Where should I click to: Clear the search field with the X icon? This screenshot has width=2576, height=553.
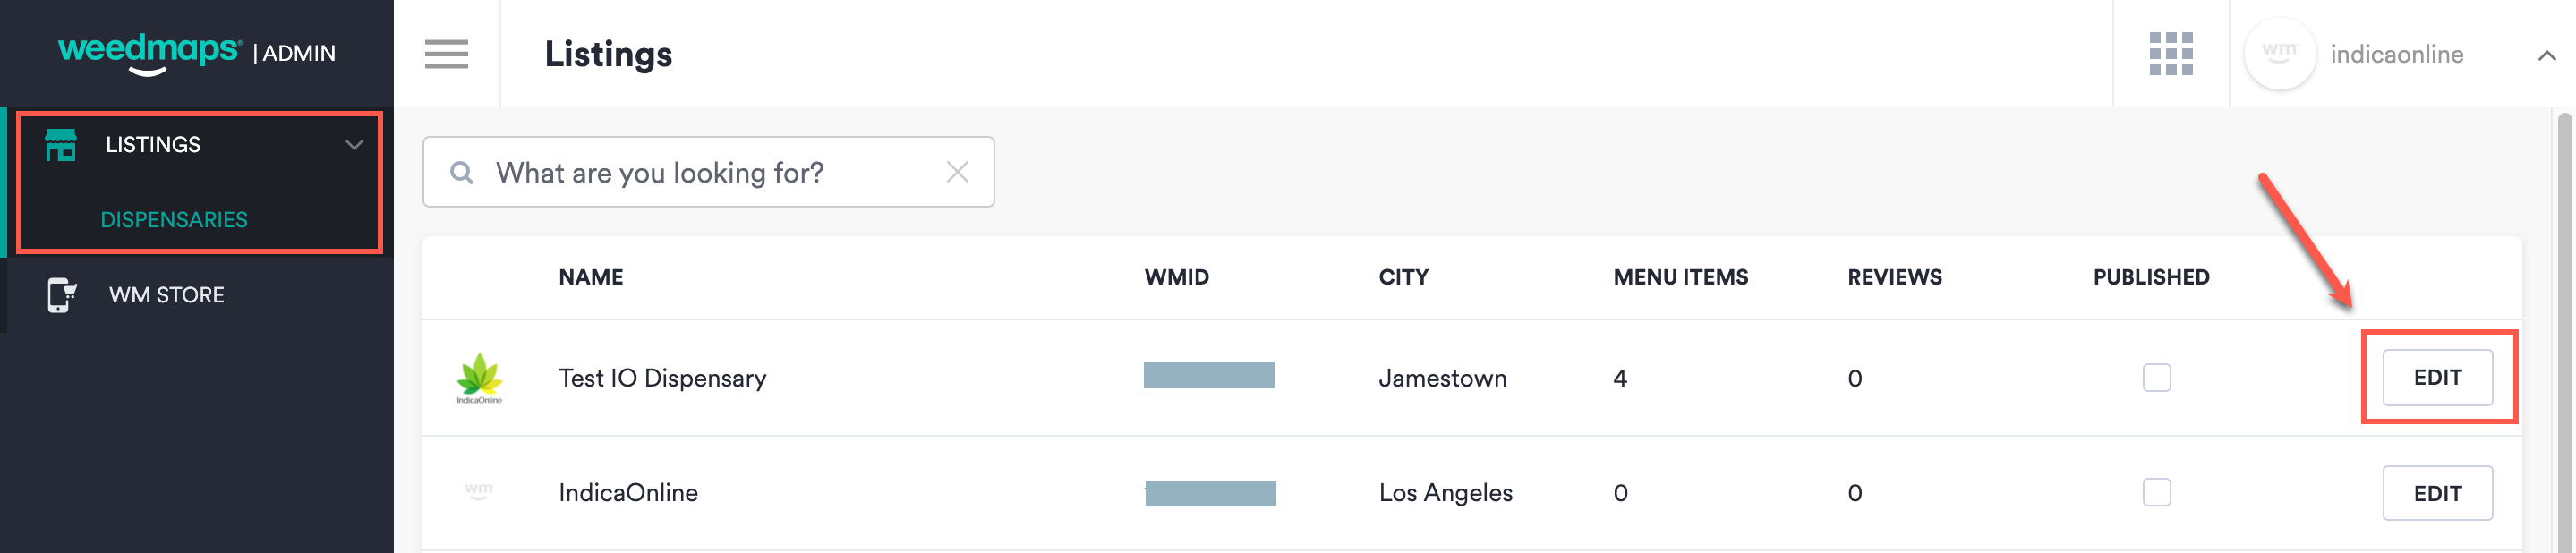[x=958, y=171]
